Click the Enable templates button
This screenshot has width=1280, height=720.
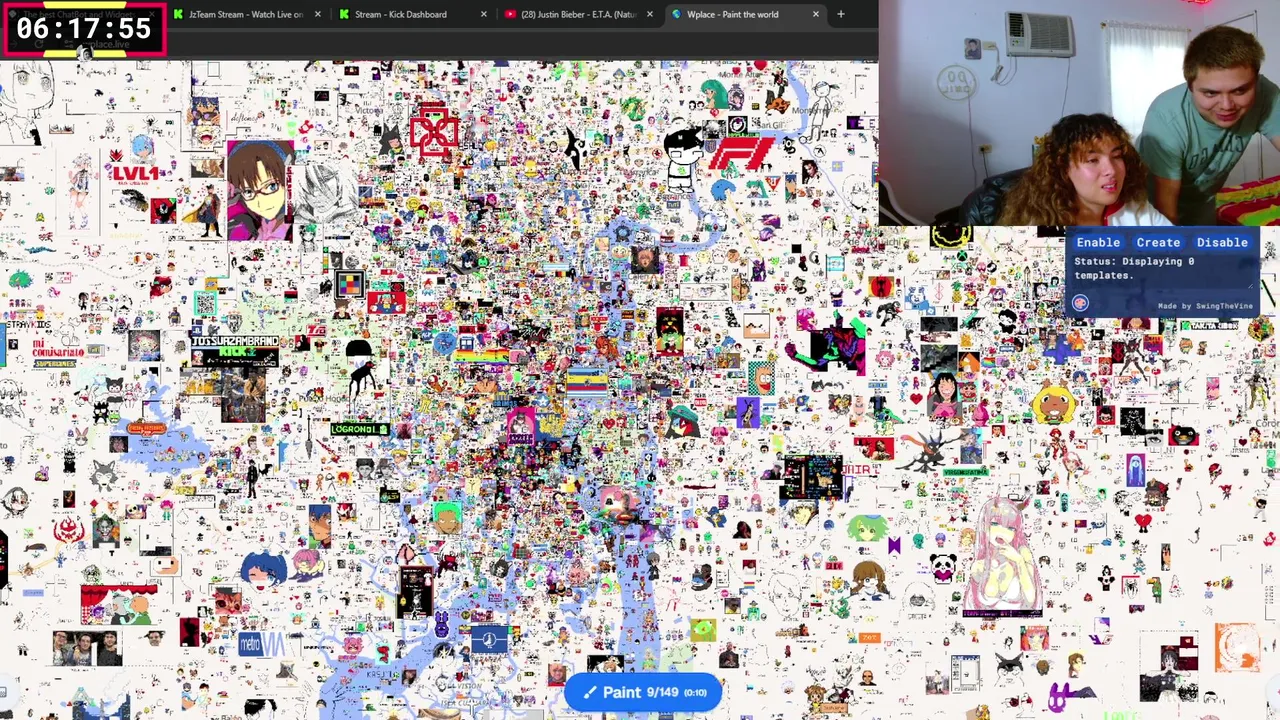click(x=1098, y=242)
